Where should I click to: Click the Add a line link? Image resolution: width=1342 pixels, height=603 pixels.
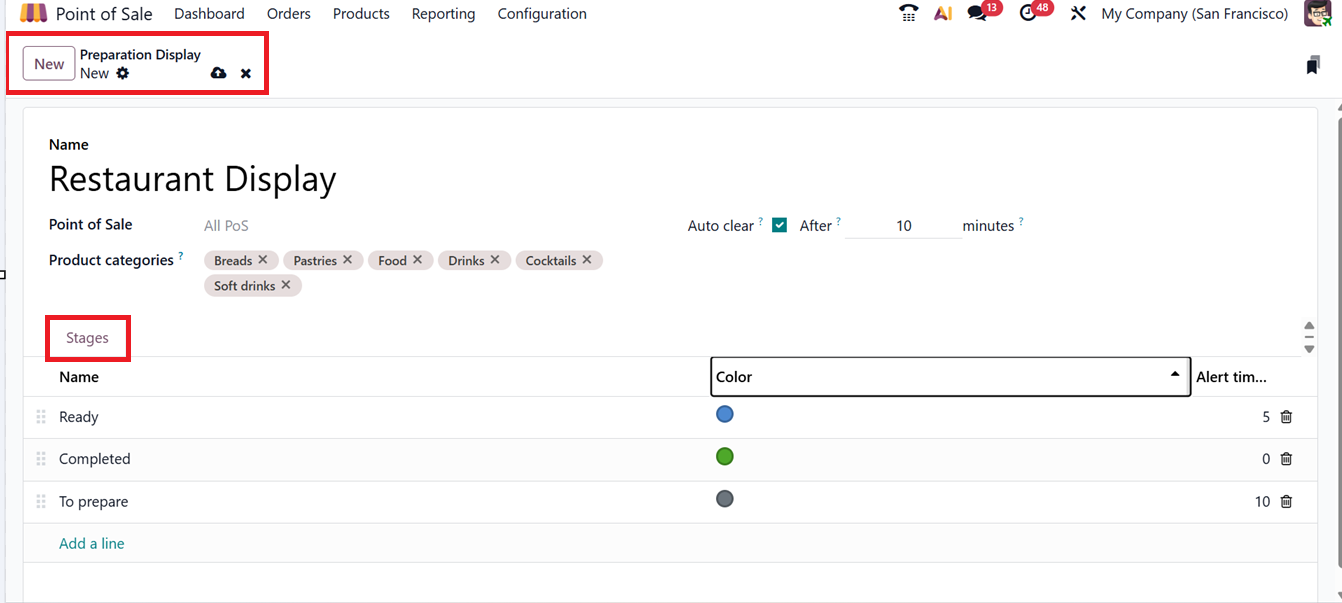coord(92,543)
